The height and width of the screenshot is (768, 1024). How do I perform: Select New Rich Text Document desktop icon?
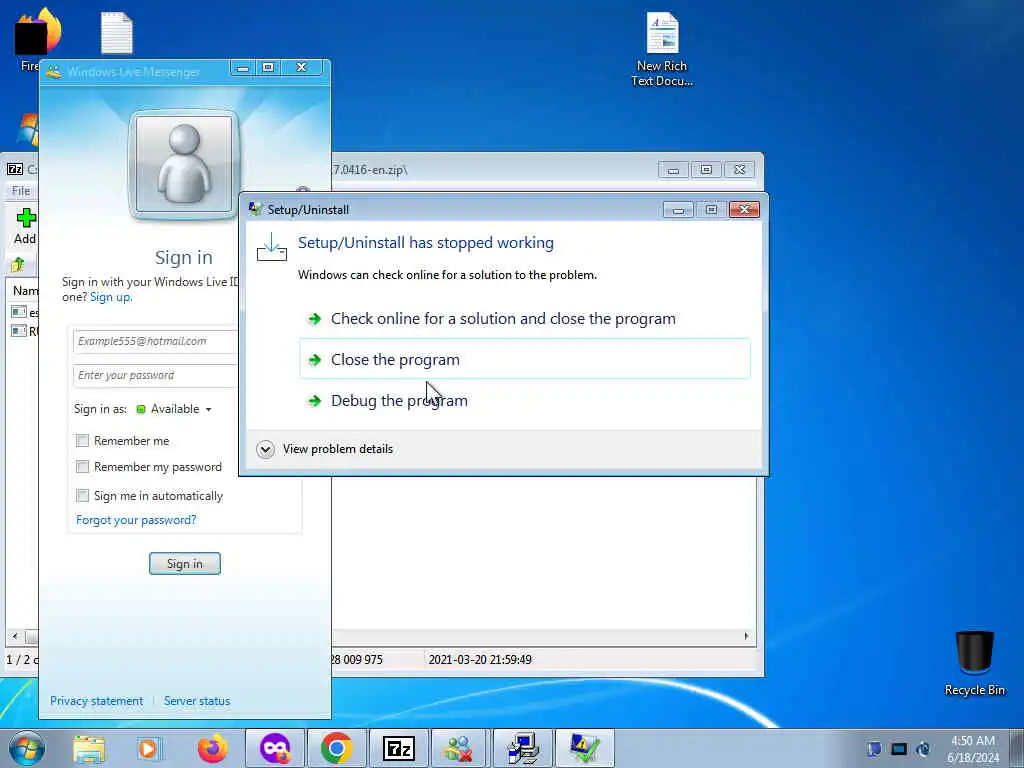[x=662, y=50]
